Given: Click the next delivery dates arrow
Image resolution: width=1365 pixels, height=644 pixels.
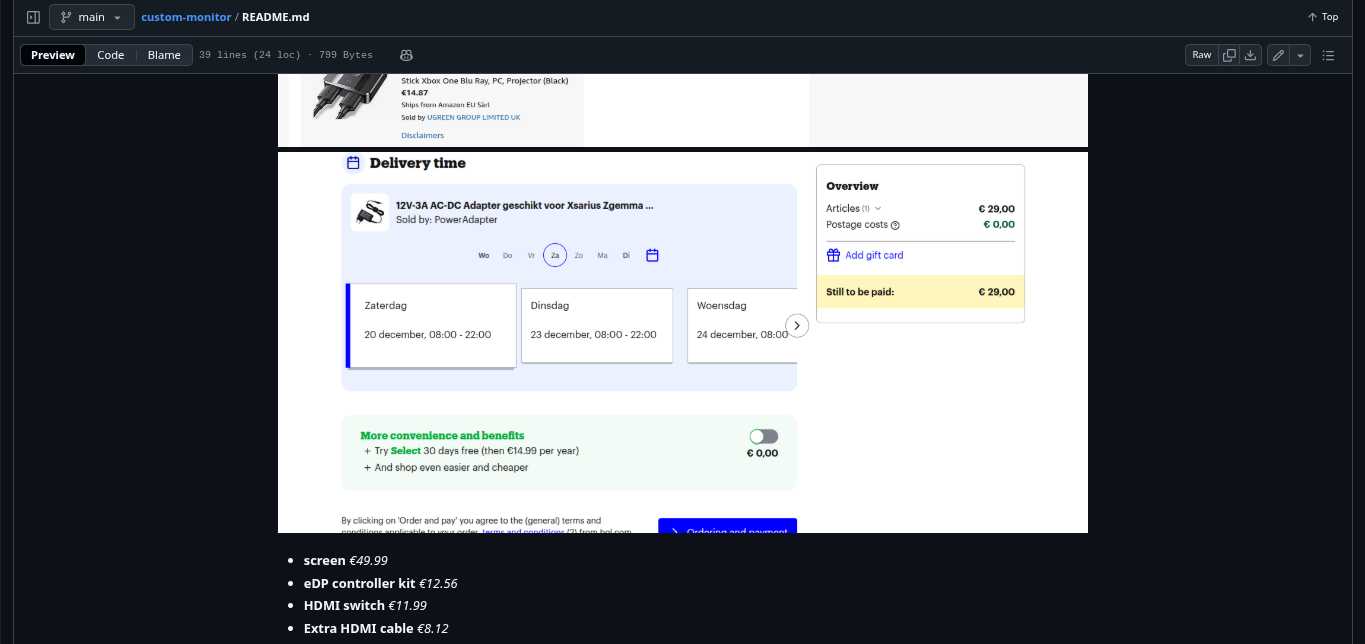Looking at the screenshot, I should tap(797, 325).
